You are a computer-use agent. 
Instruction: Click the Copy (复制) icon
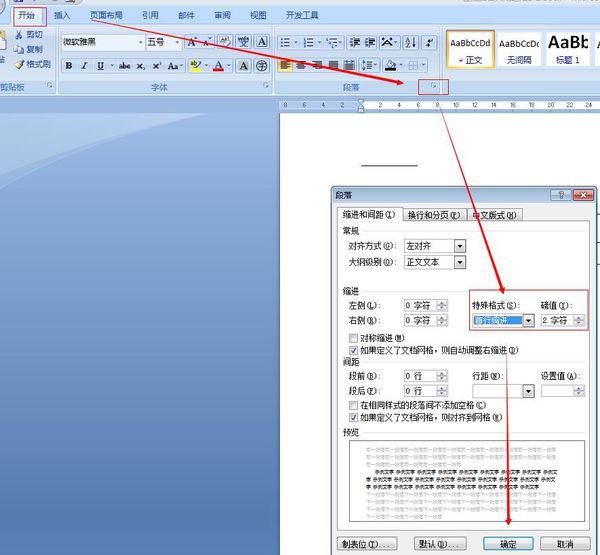[x=18, y=49]
